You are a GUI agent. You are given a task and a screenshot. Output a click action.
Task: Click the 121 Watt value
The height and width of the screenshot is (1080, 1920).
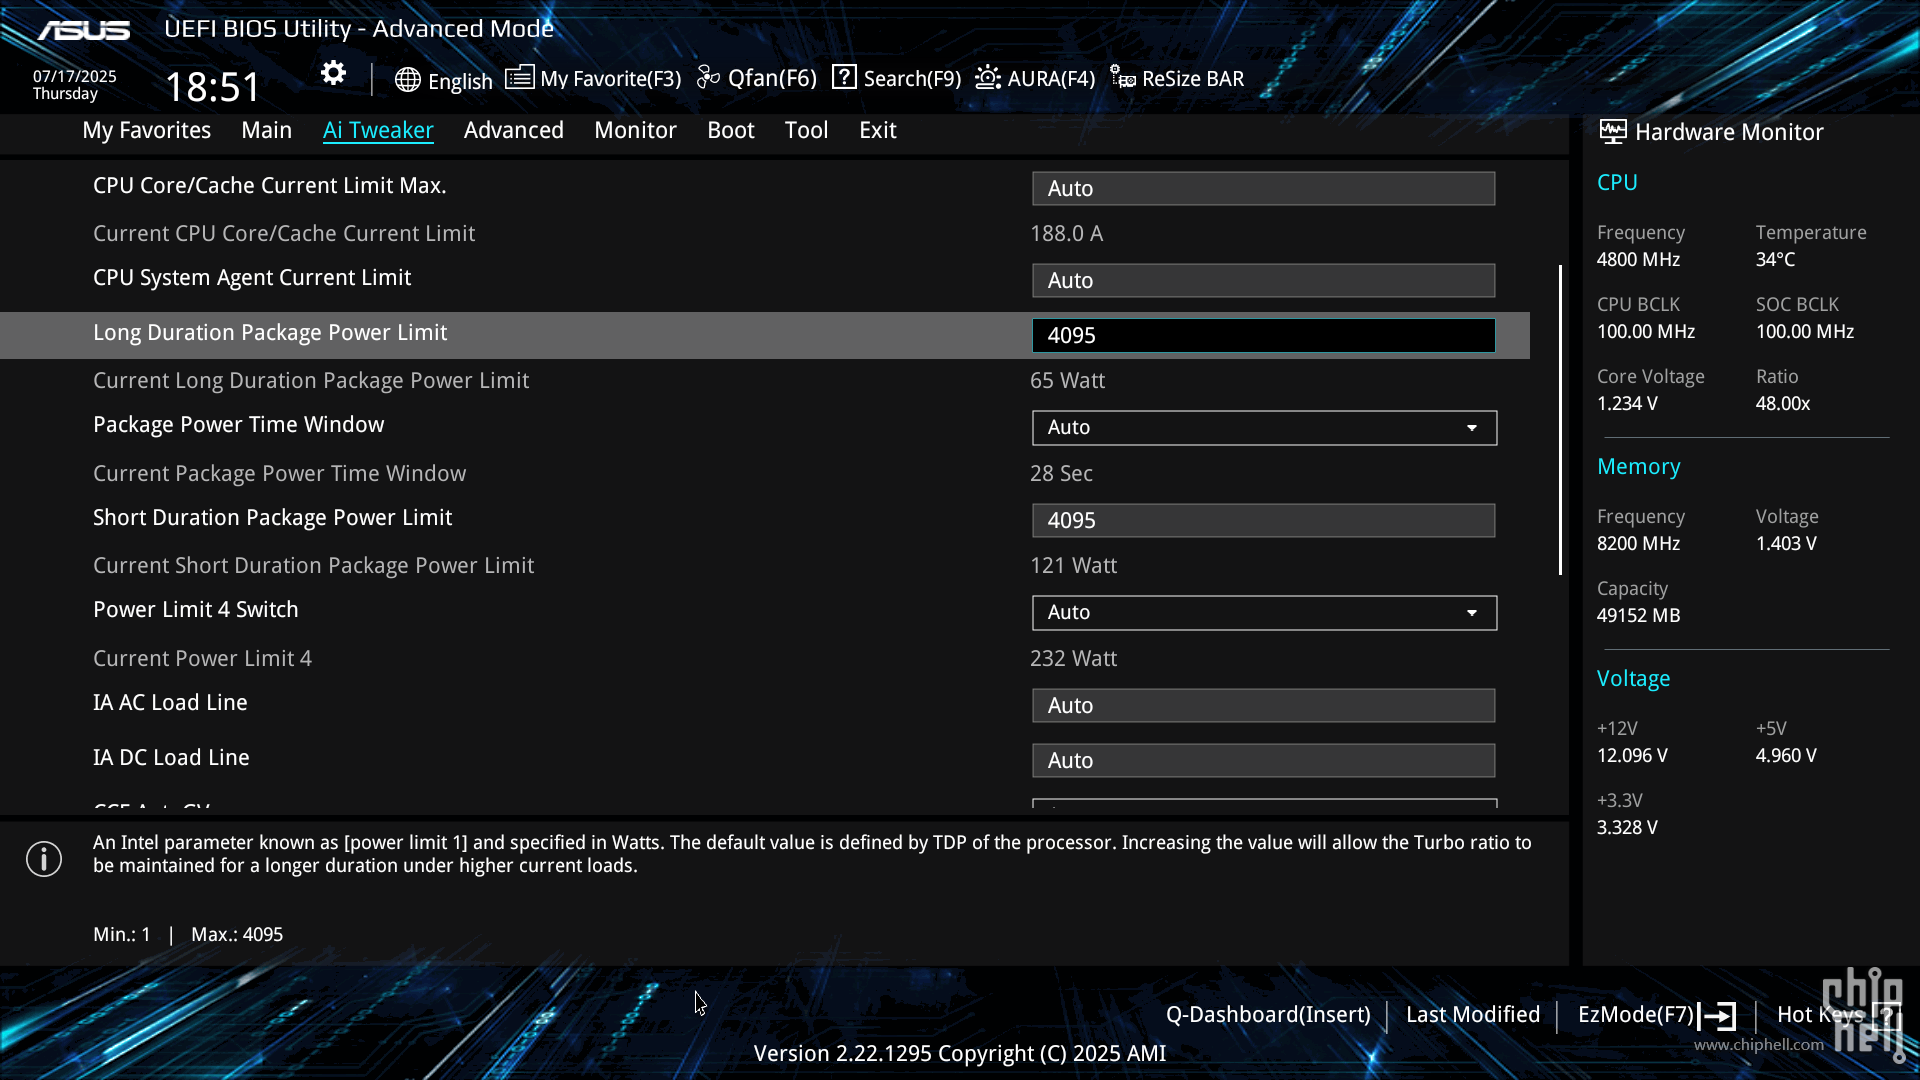tap(1073, 566)
